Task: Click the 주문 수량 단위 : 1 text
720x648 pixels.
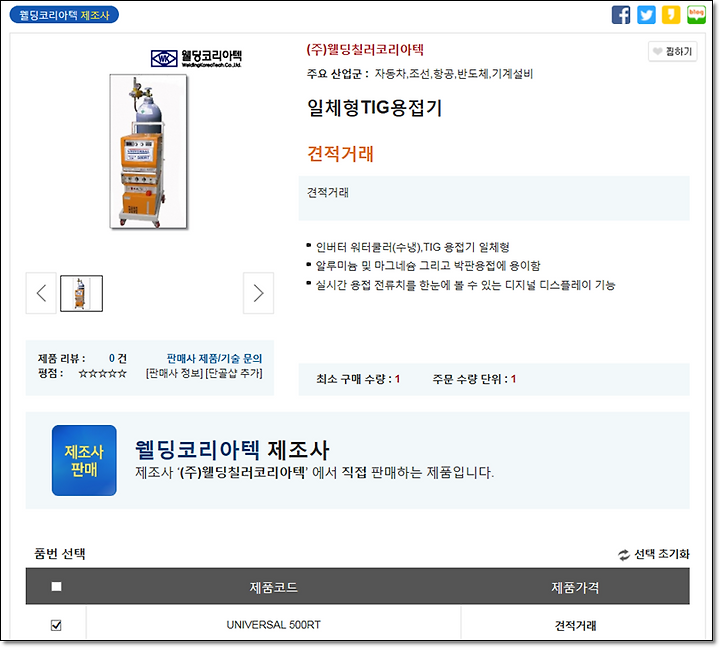Action: click(474, 379)
